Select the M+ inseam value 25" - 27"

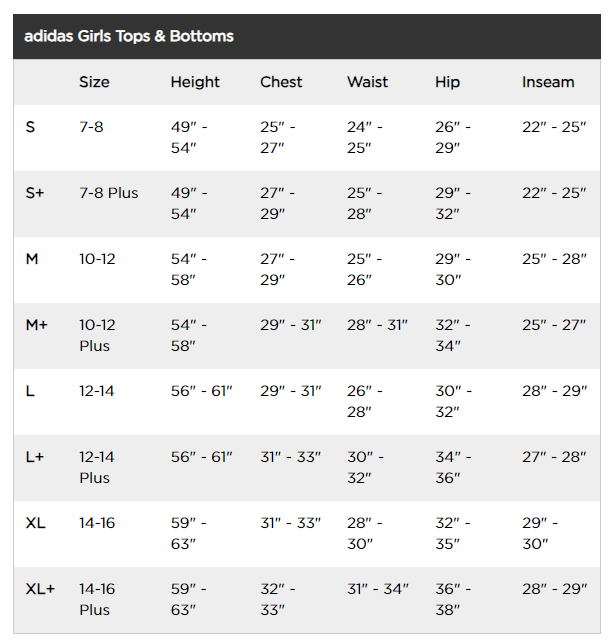point(554,325)
